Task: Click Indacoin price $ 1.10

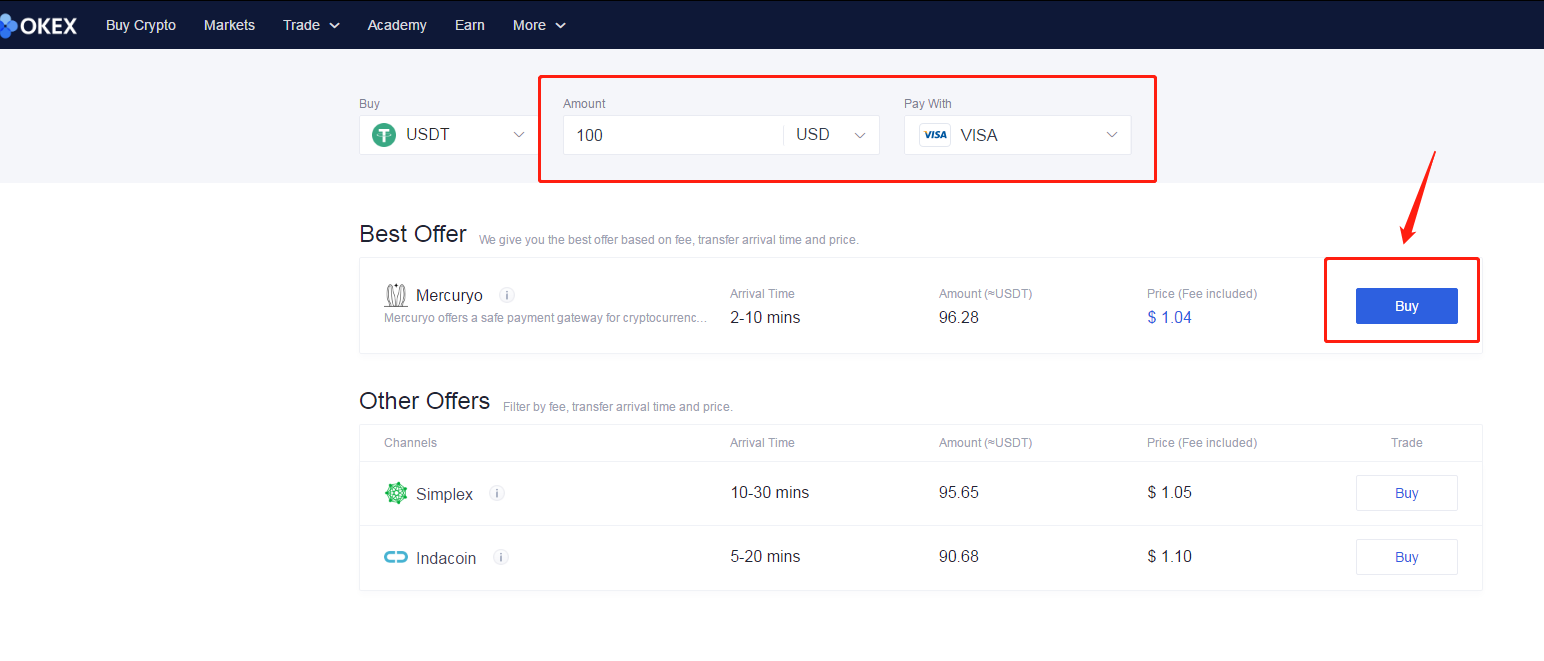Action: (1169, 556)
